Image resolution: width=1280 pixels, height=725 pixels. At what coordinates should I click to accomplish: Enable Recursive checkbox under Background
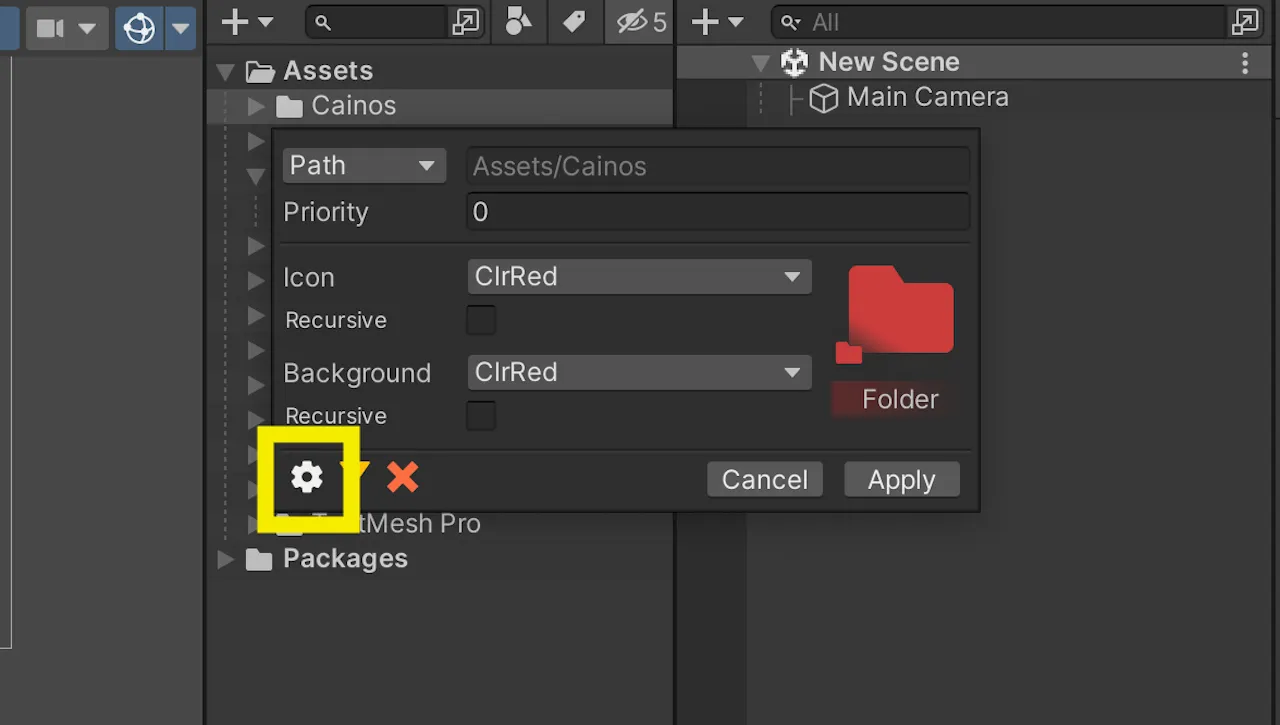pyautogui.click(x=481, y=416)
